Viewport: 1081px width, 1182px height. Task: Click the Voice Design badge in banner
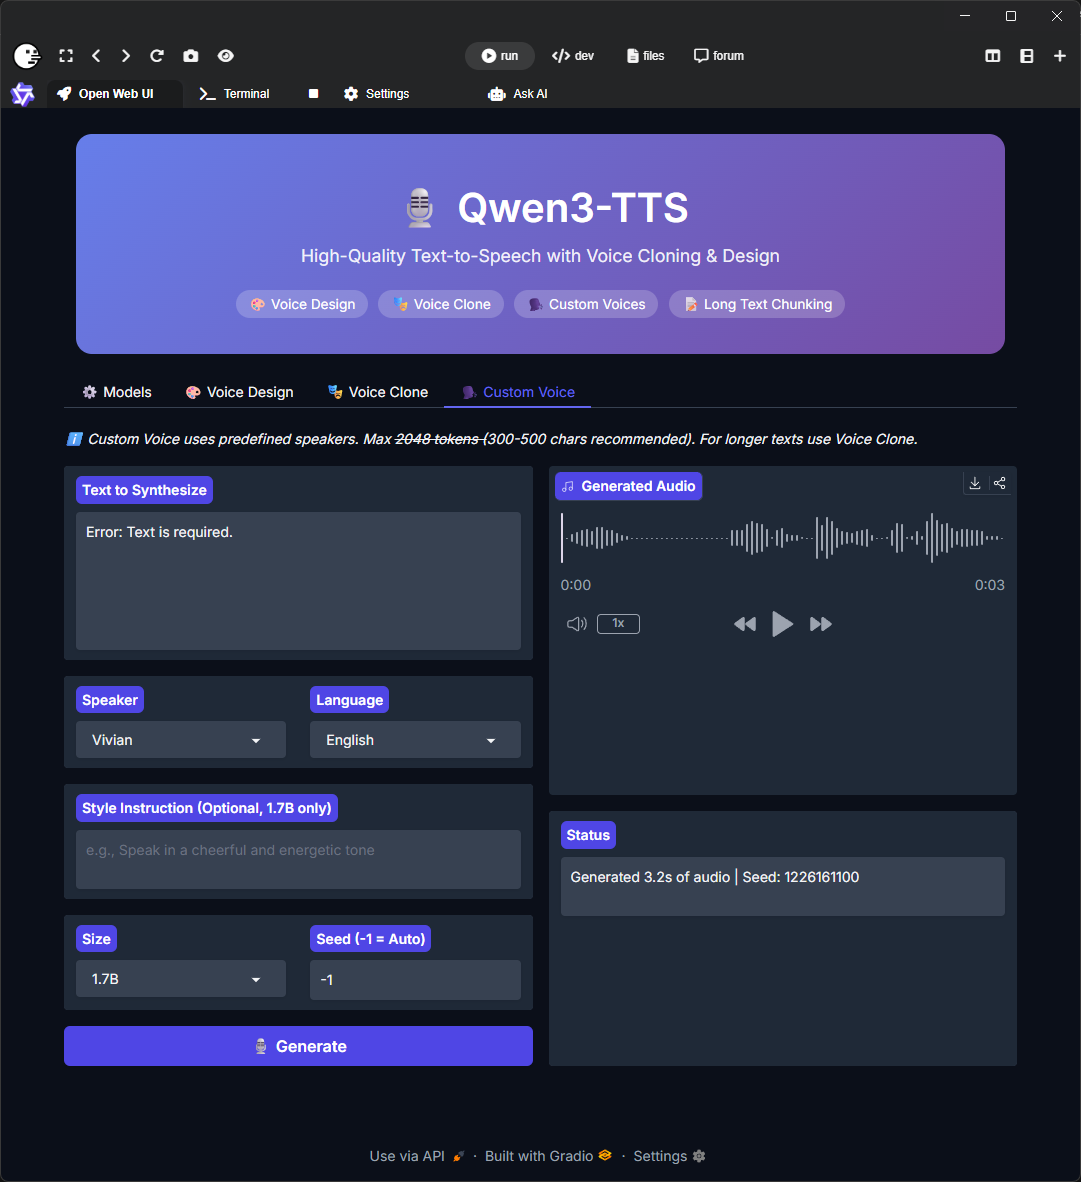302,304
